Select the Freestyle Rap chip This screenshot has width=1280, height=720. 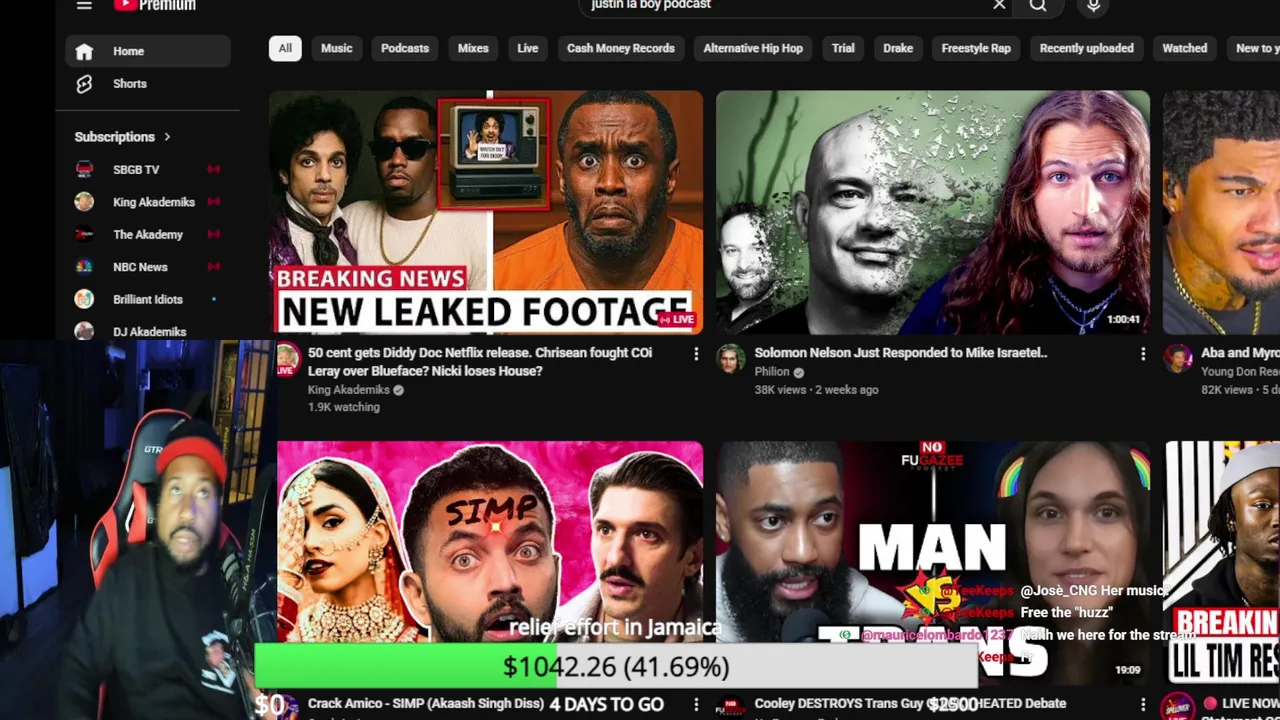(976, 48)
